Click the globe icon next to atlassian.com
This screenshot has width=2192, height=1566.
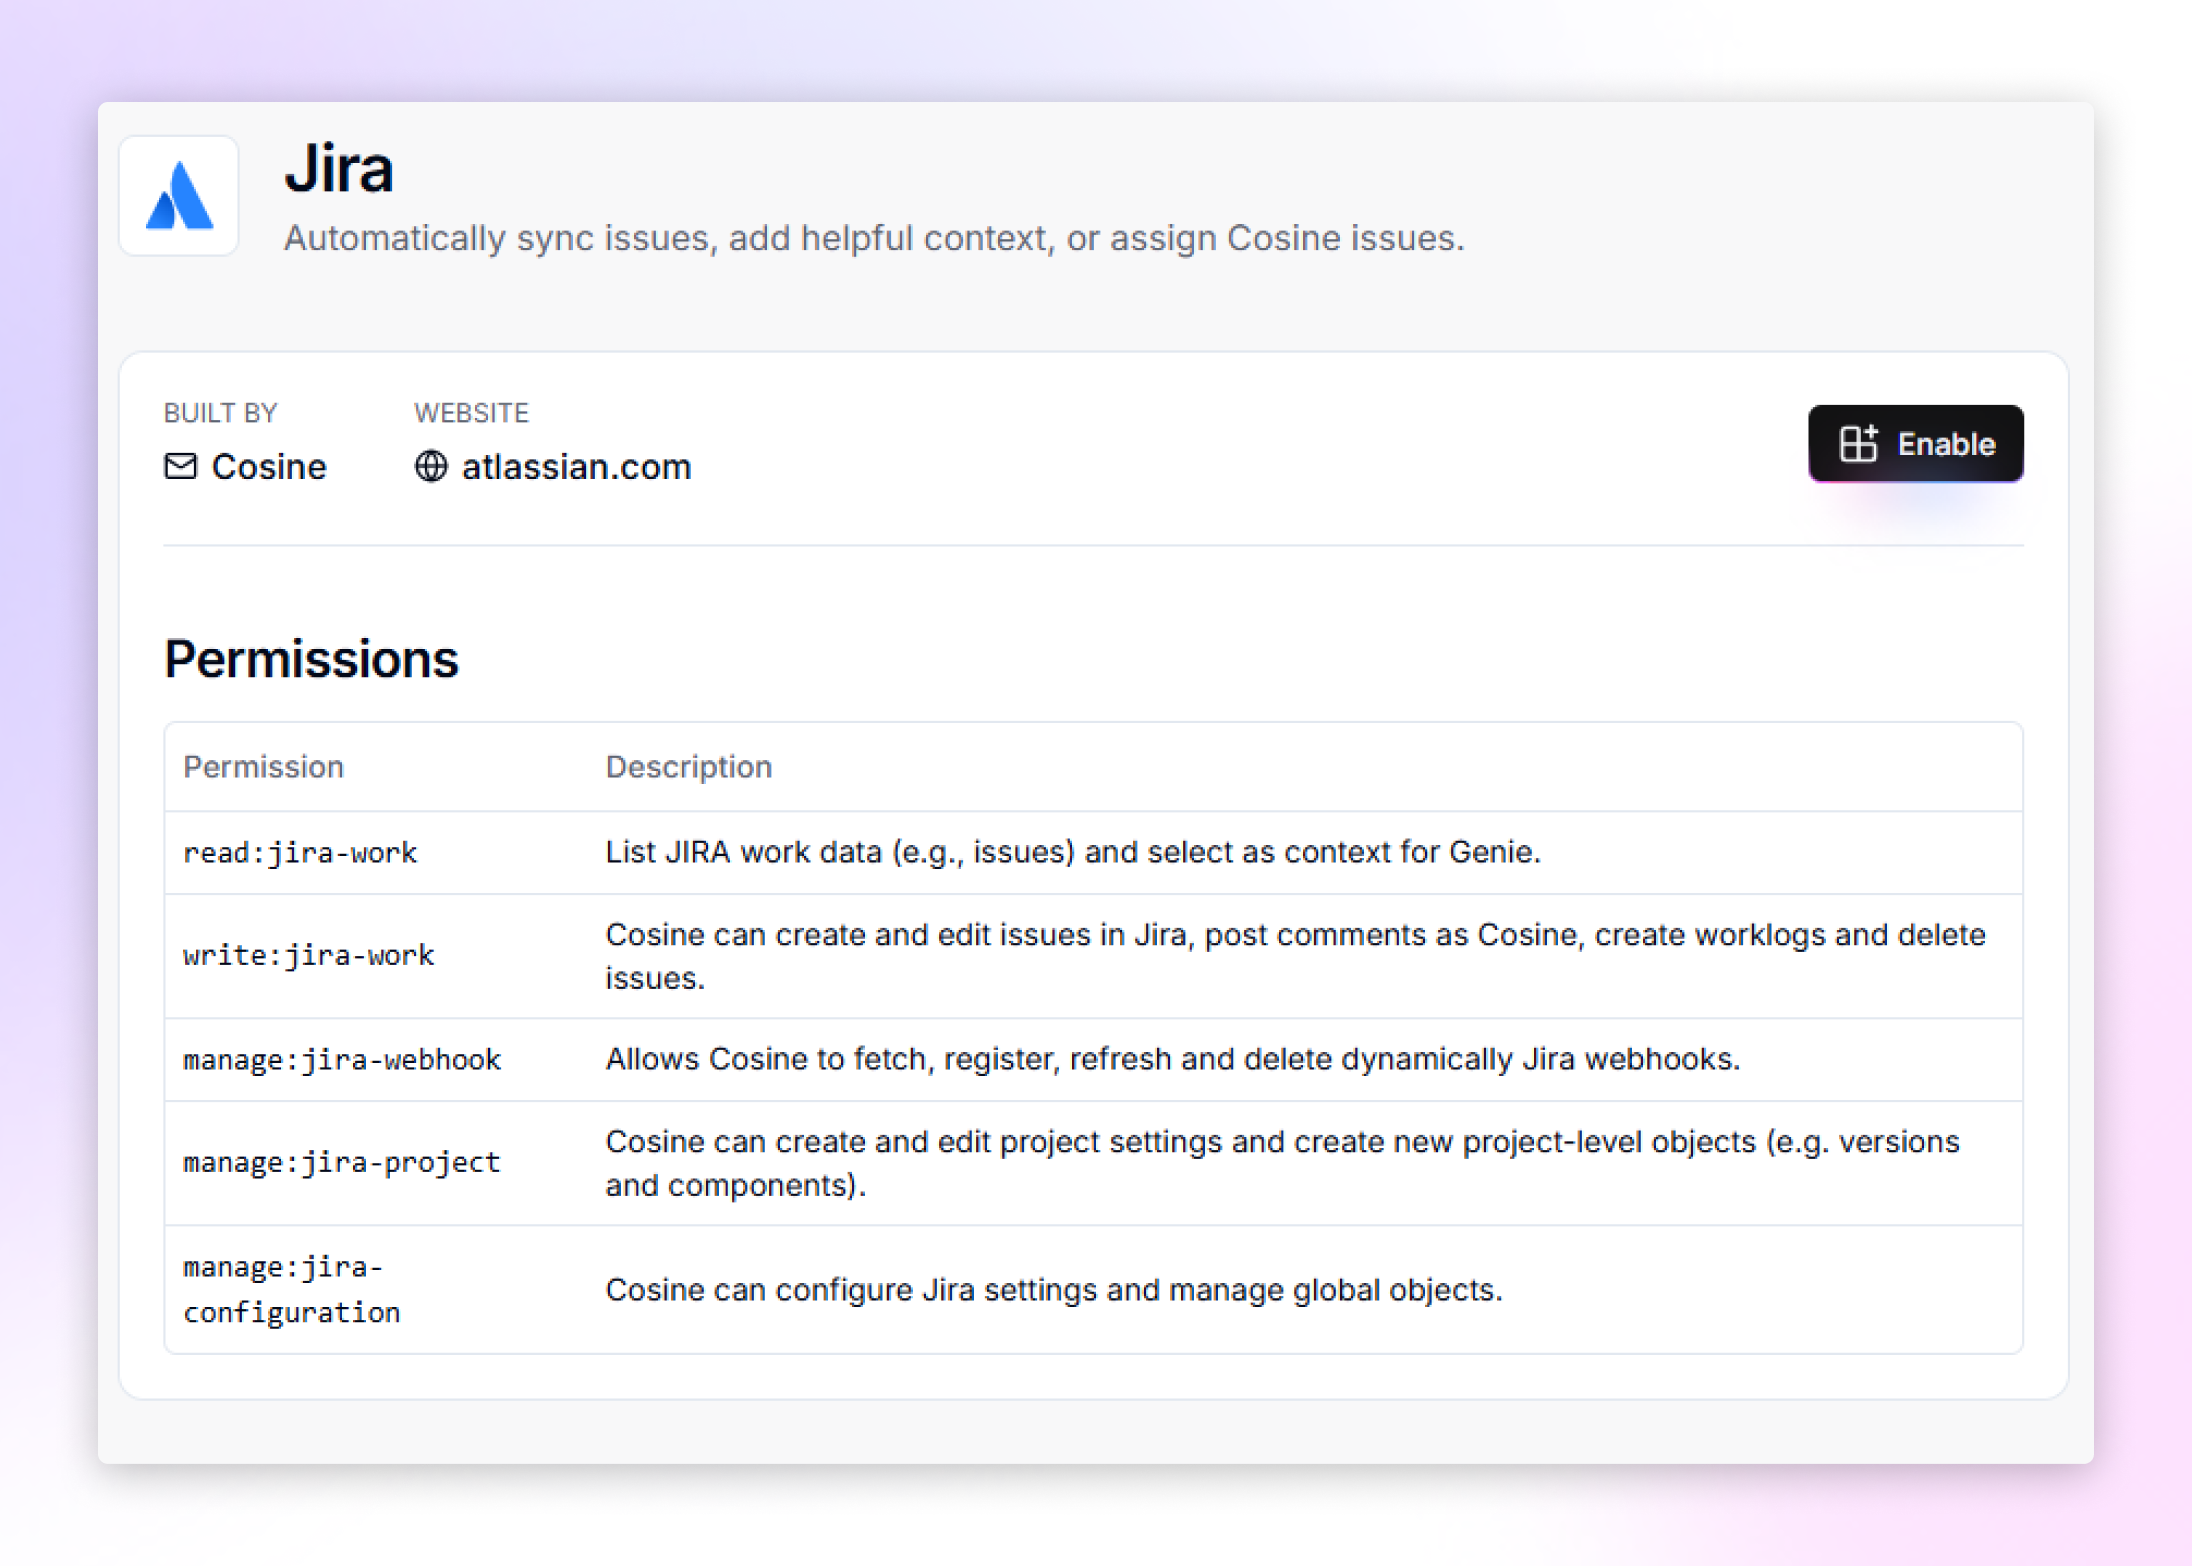[x=431, y=466]
